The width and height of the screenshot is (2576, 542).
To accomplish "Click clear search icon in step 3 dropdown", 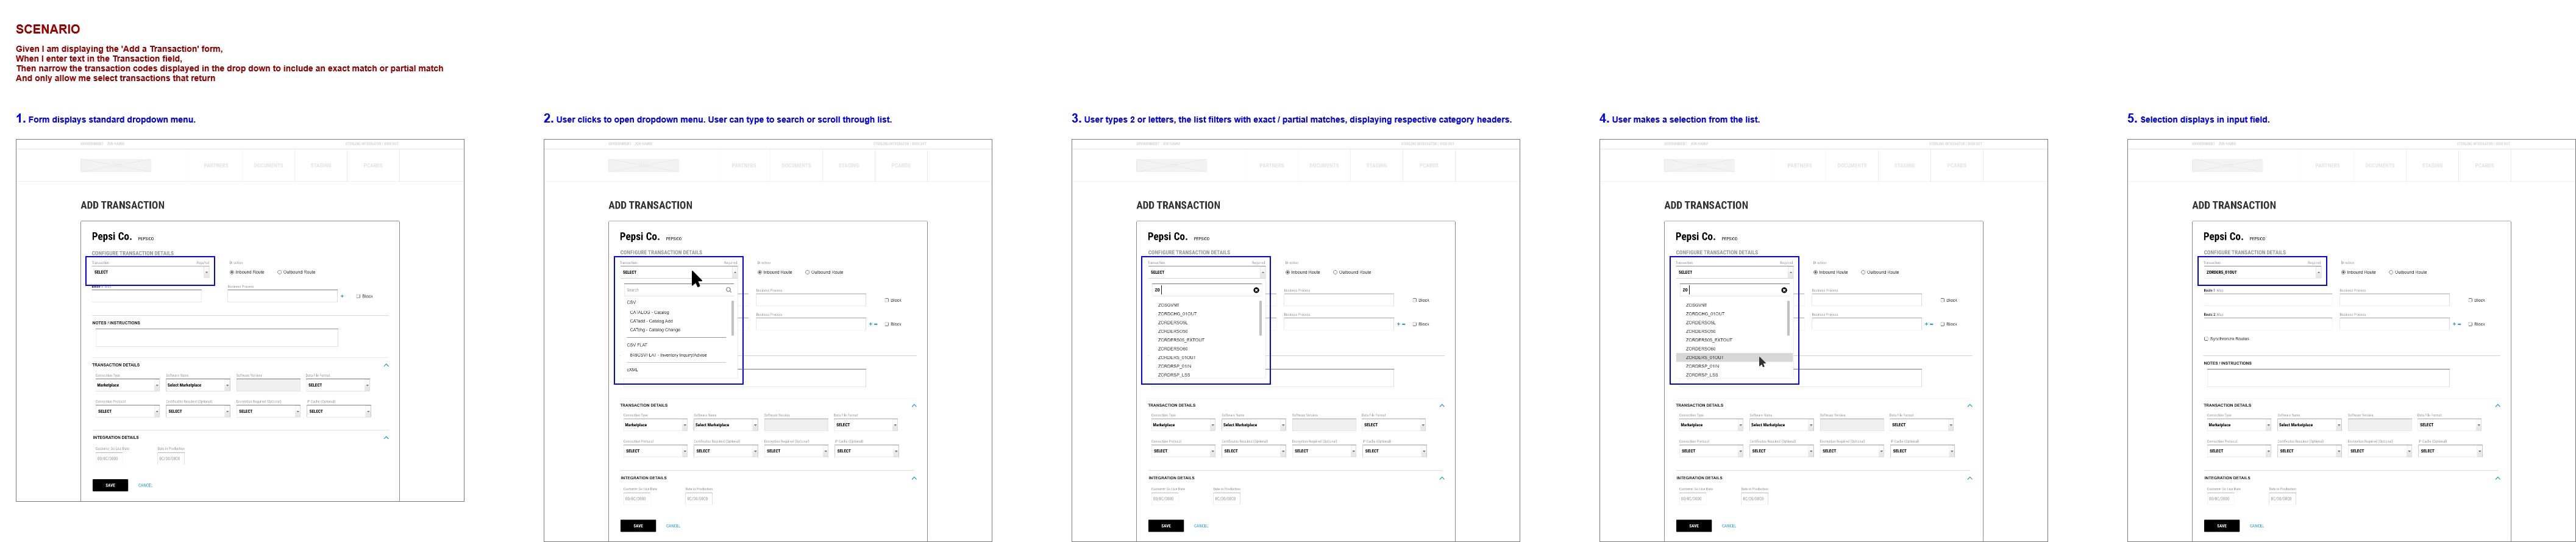I will coord(1256,290).
